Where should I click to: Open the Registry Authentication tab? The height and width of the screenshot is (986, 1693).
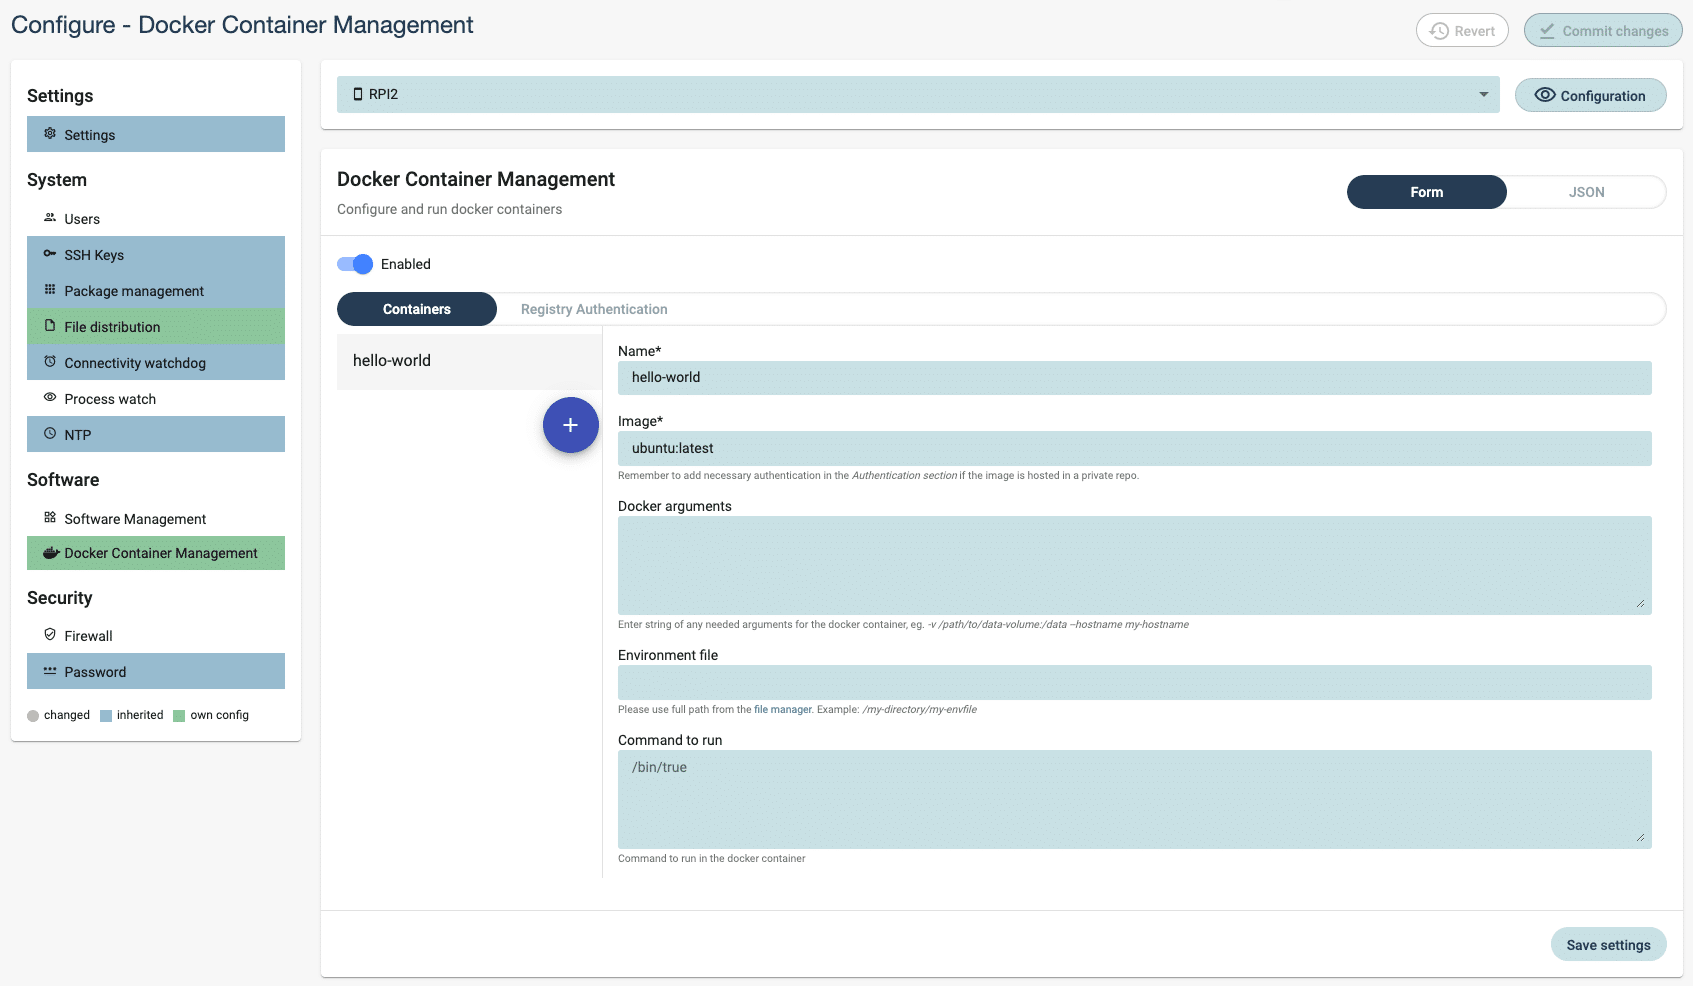(x=594, y=309)
